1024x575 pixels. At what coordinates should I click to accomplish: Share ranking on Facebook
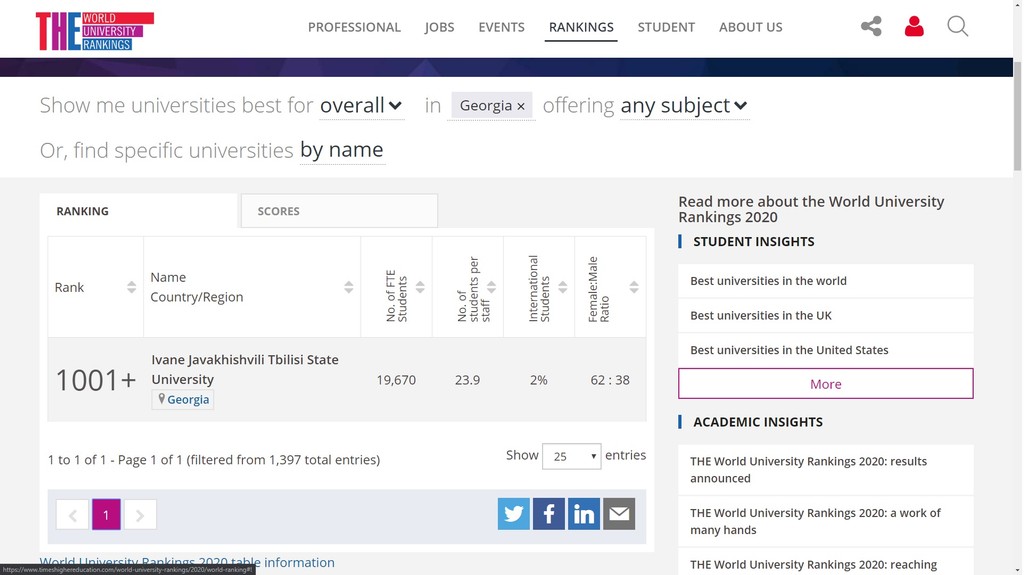[x=549, y=514]
